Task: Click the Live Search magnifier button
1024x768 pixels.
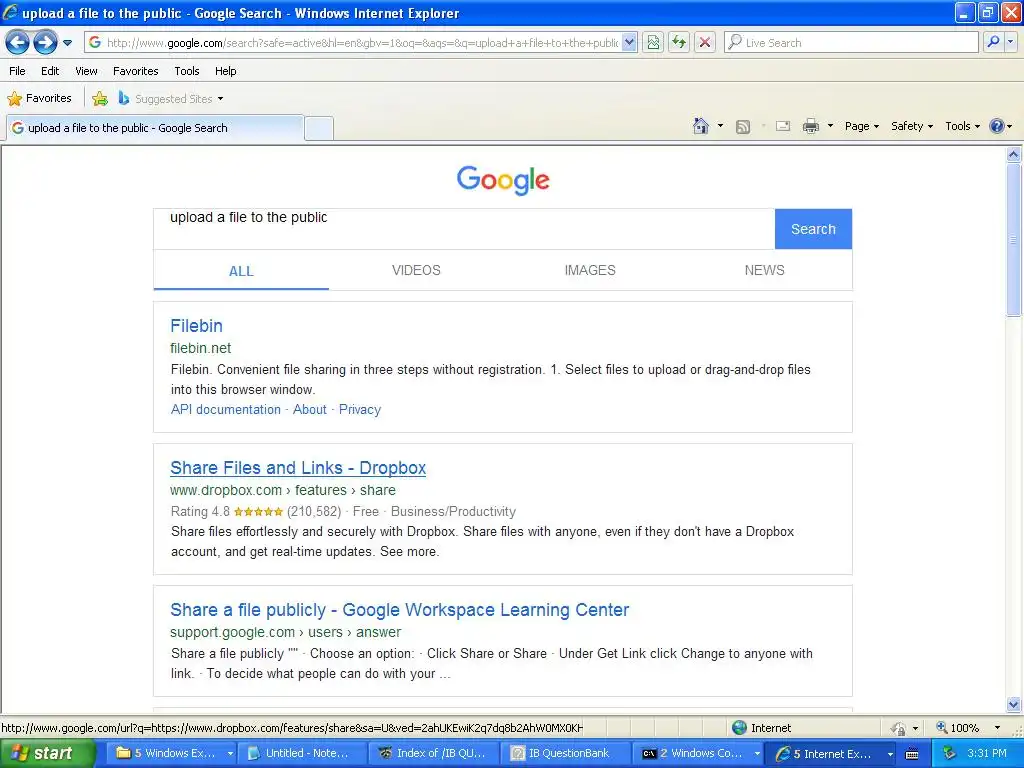Action: [x=993, y=42]
